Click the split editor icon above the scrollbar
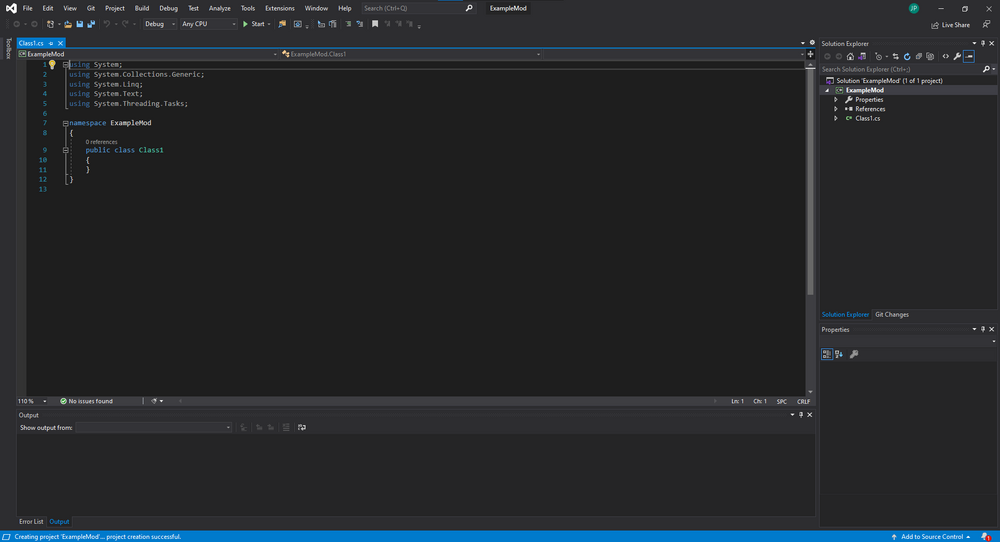Image resolution: width=1000 pixels, height=542 pixels. click(811, 54)
